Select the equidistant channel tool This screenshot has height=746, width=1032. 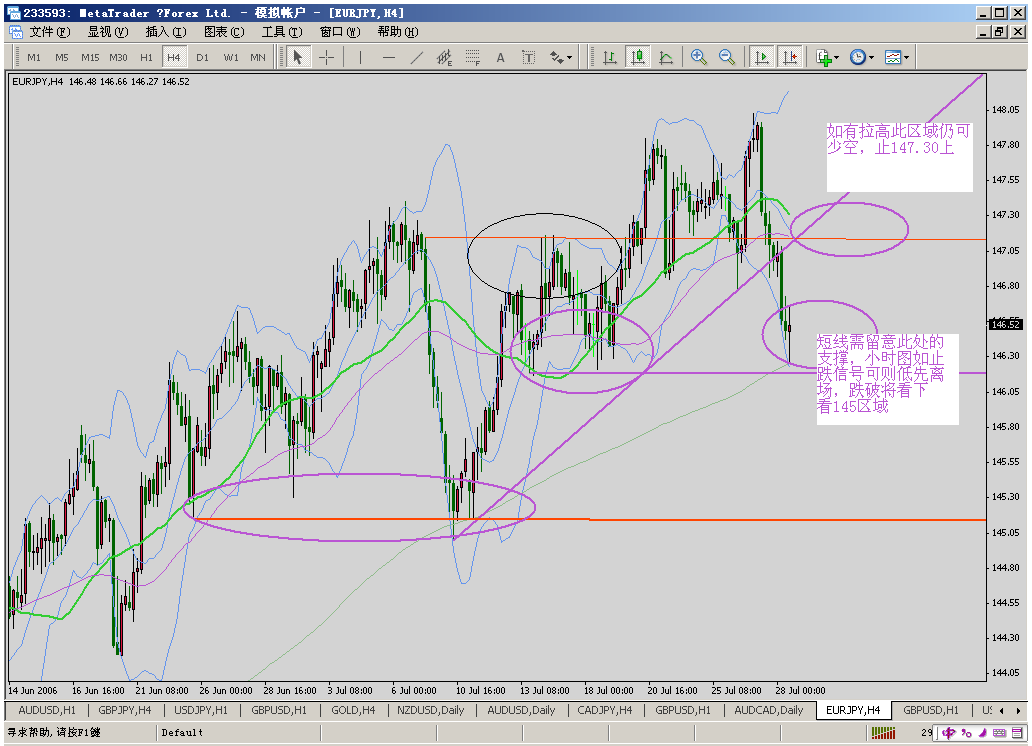(444, 58)
